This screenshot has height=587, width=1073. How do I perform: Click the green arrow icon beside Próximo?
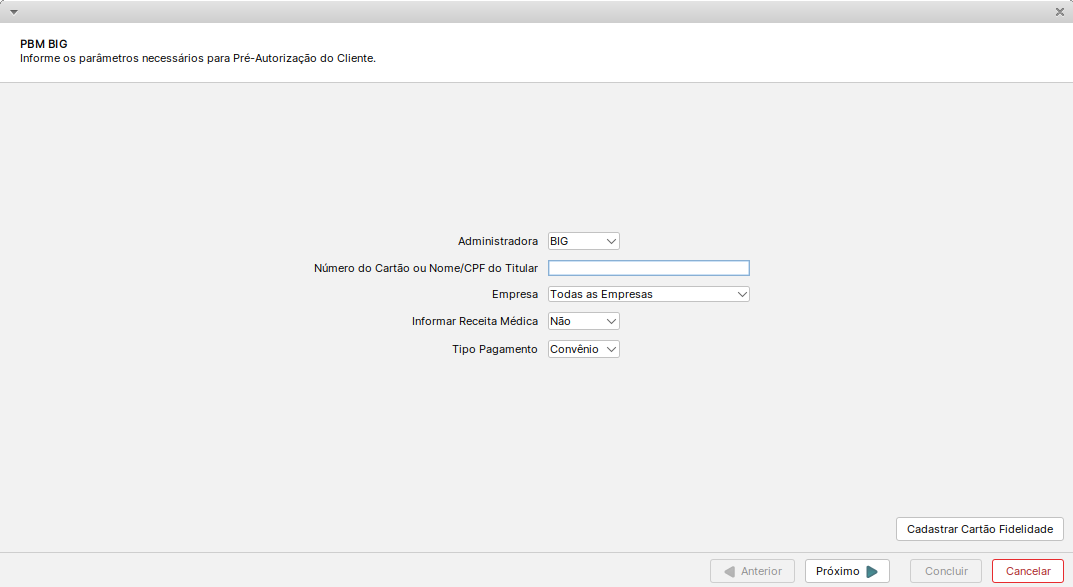(872, 571)
